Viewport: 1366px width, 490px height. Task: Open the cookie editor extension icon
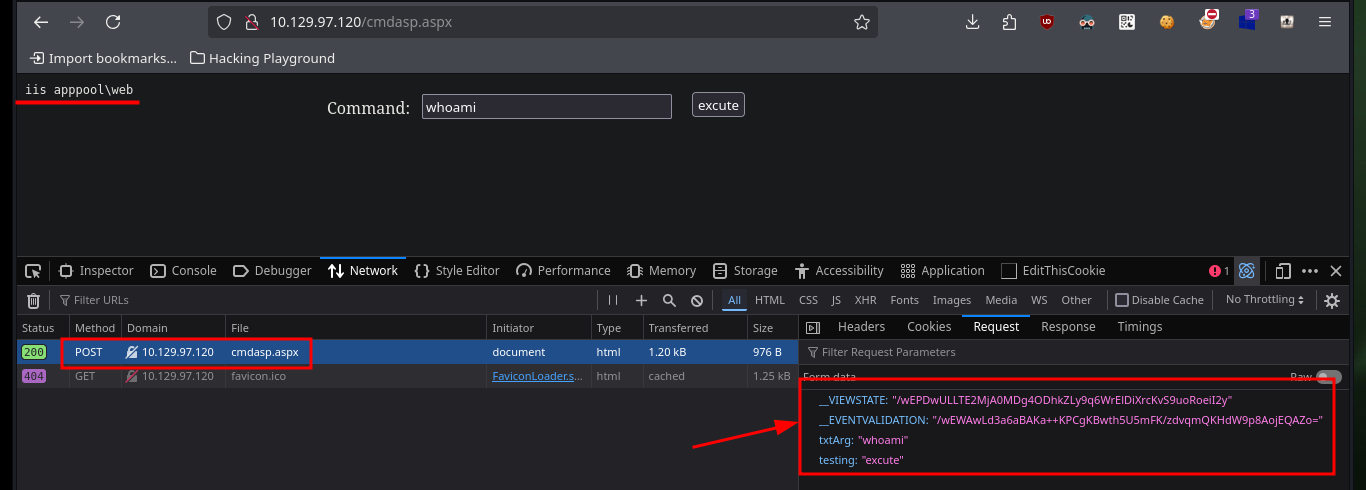[x=1167, y=22]
